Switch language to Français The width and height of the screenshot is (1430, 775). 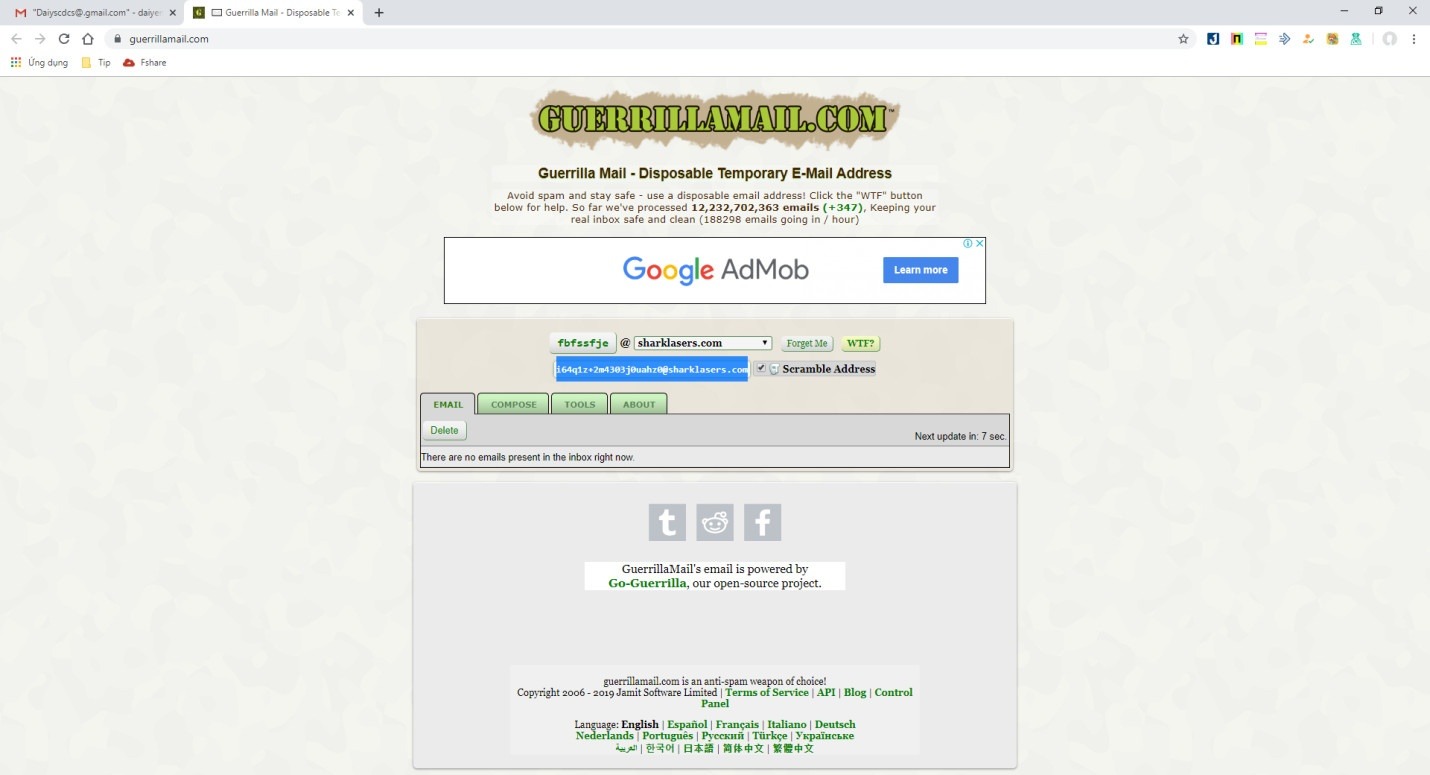point(737,724)
